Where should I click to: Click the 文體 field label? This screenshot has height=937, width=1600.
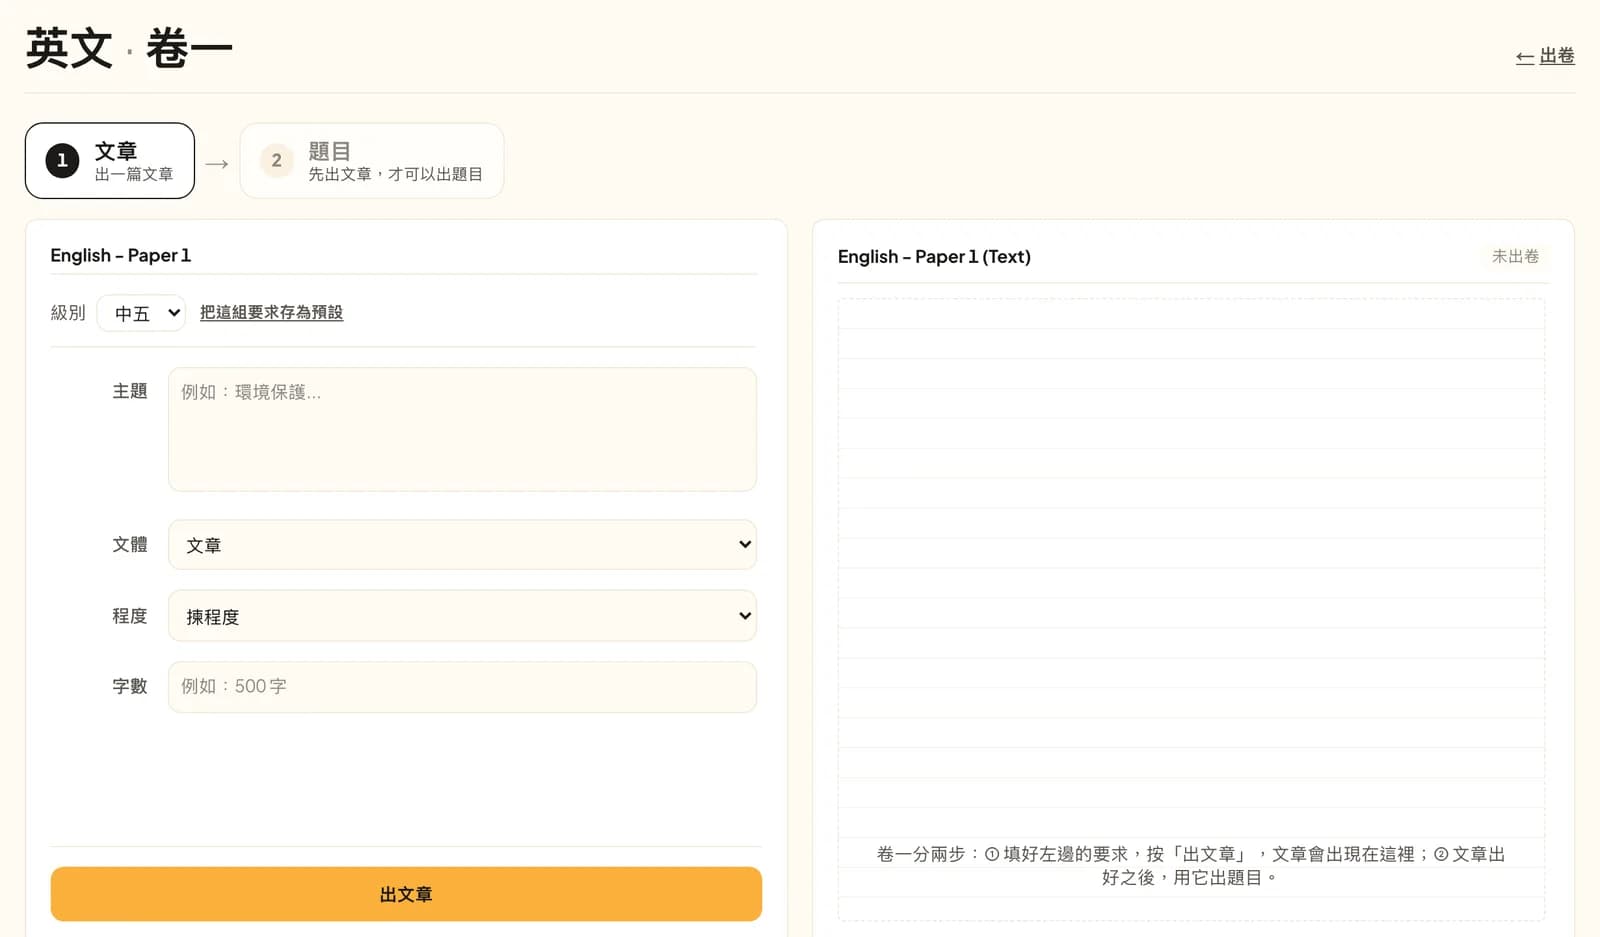(x=130, y=544)
